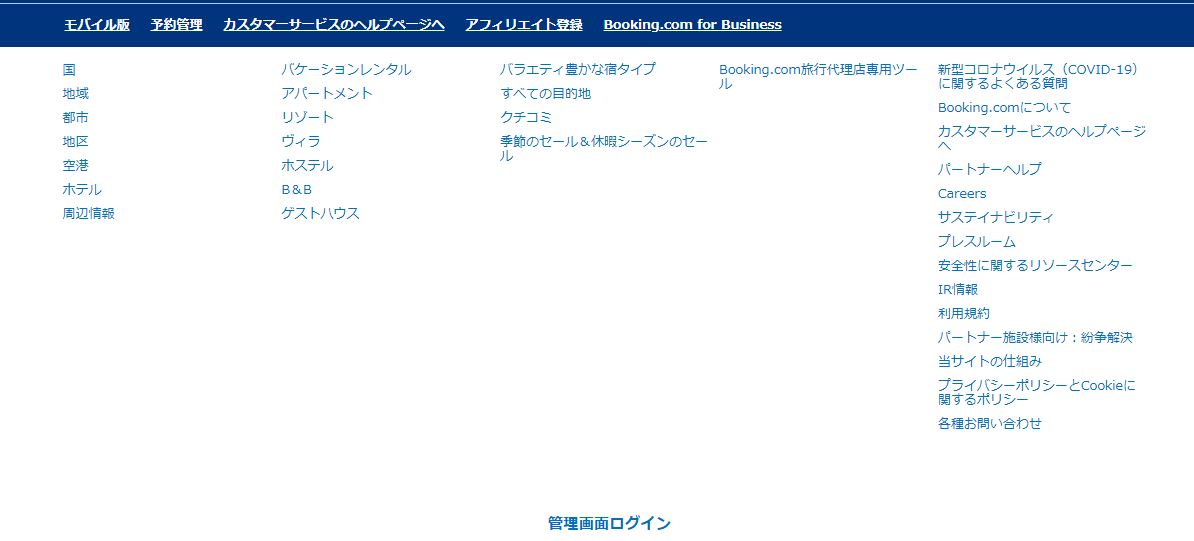Go to カスタマーサービスのヘルプページへ in top bar
This screenshot has height=541, width=1194.
pos(334,24)
